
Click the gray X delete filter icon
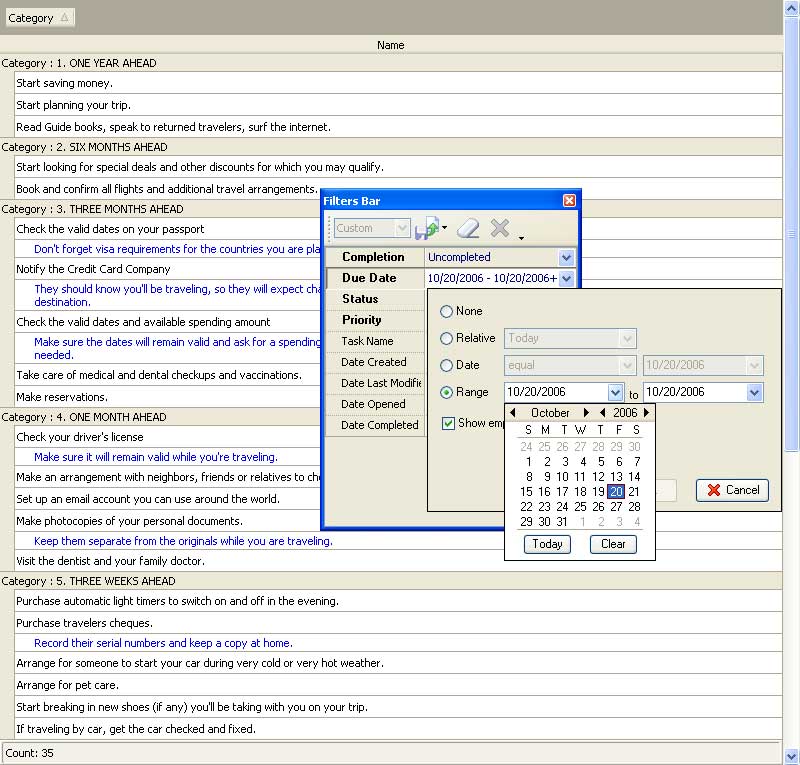500,229
